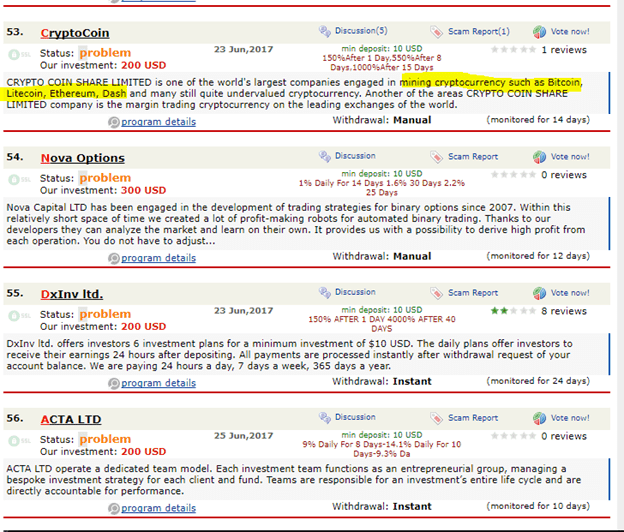Viewport: 624px width, 532px height.
Task: Open CryptoCoin program details link
Action: point(158,122)
